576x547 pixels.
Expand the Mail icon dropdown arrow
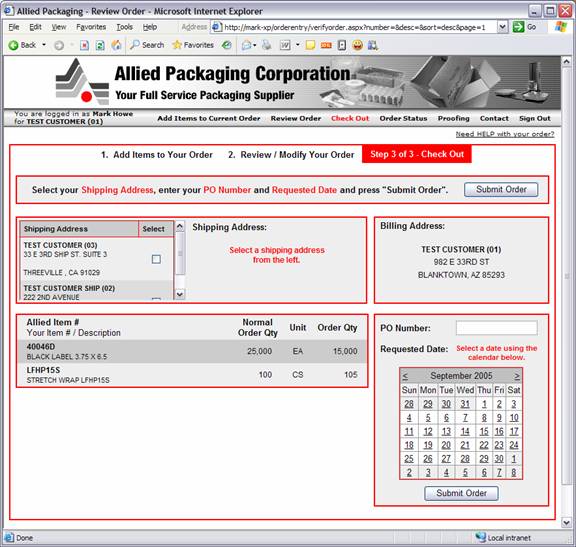[x=255, y=45]
